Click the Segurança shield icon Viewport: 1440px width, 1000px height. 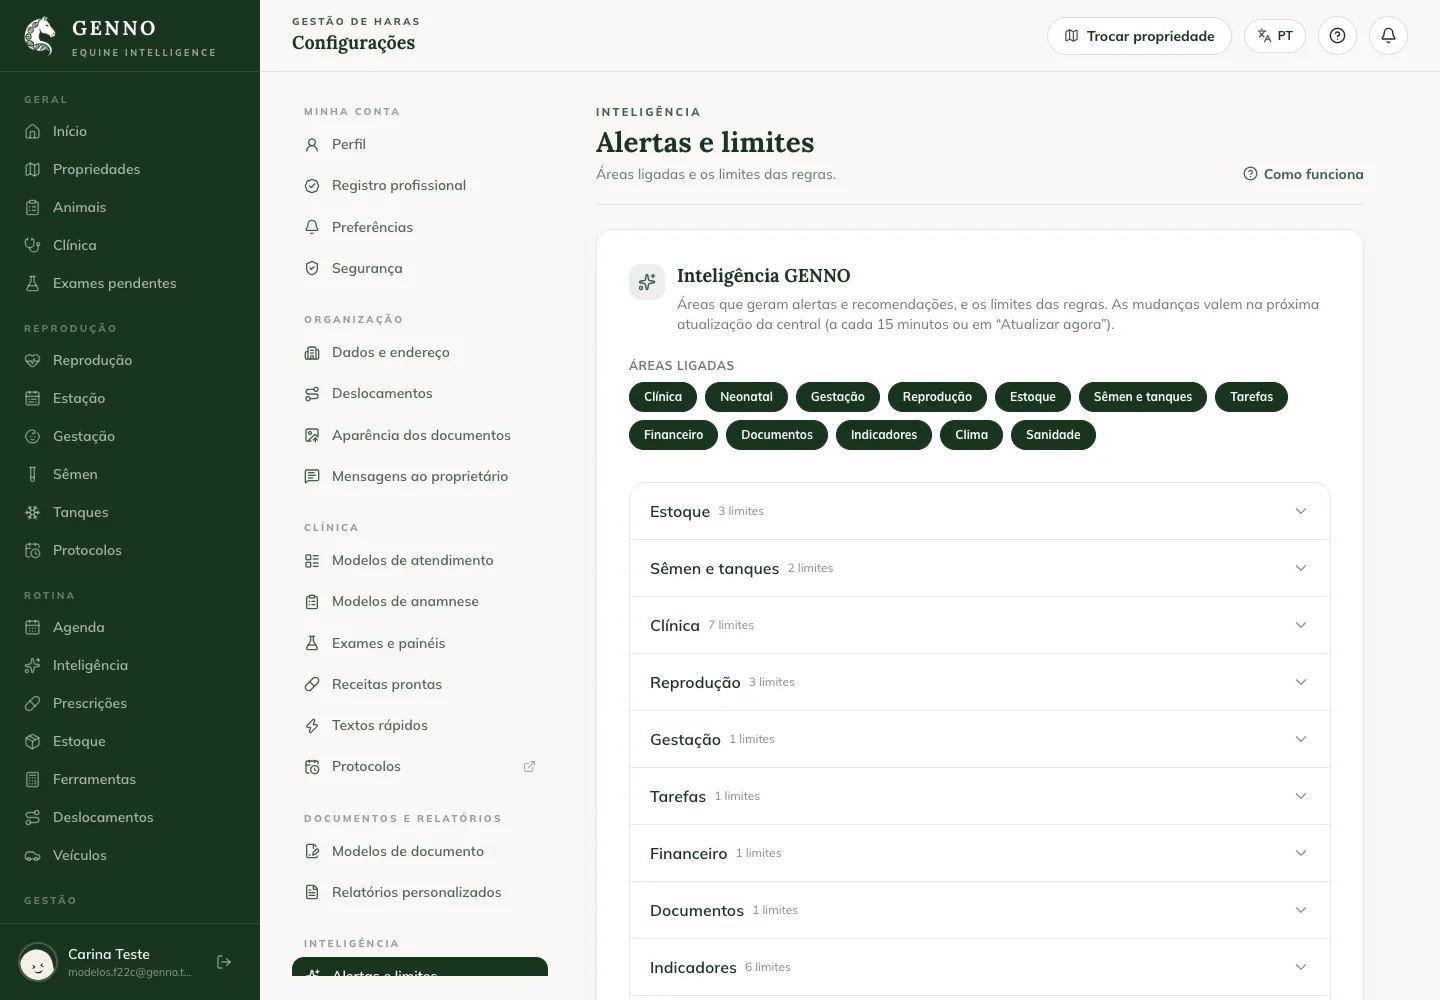[312, 268]
